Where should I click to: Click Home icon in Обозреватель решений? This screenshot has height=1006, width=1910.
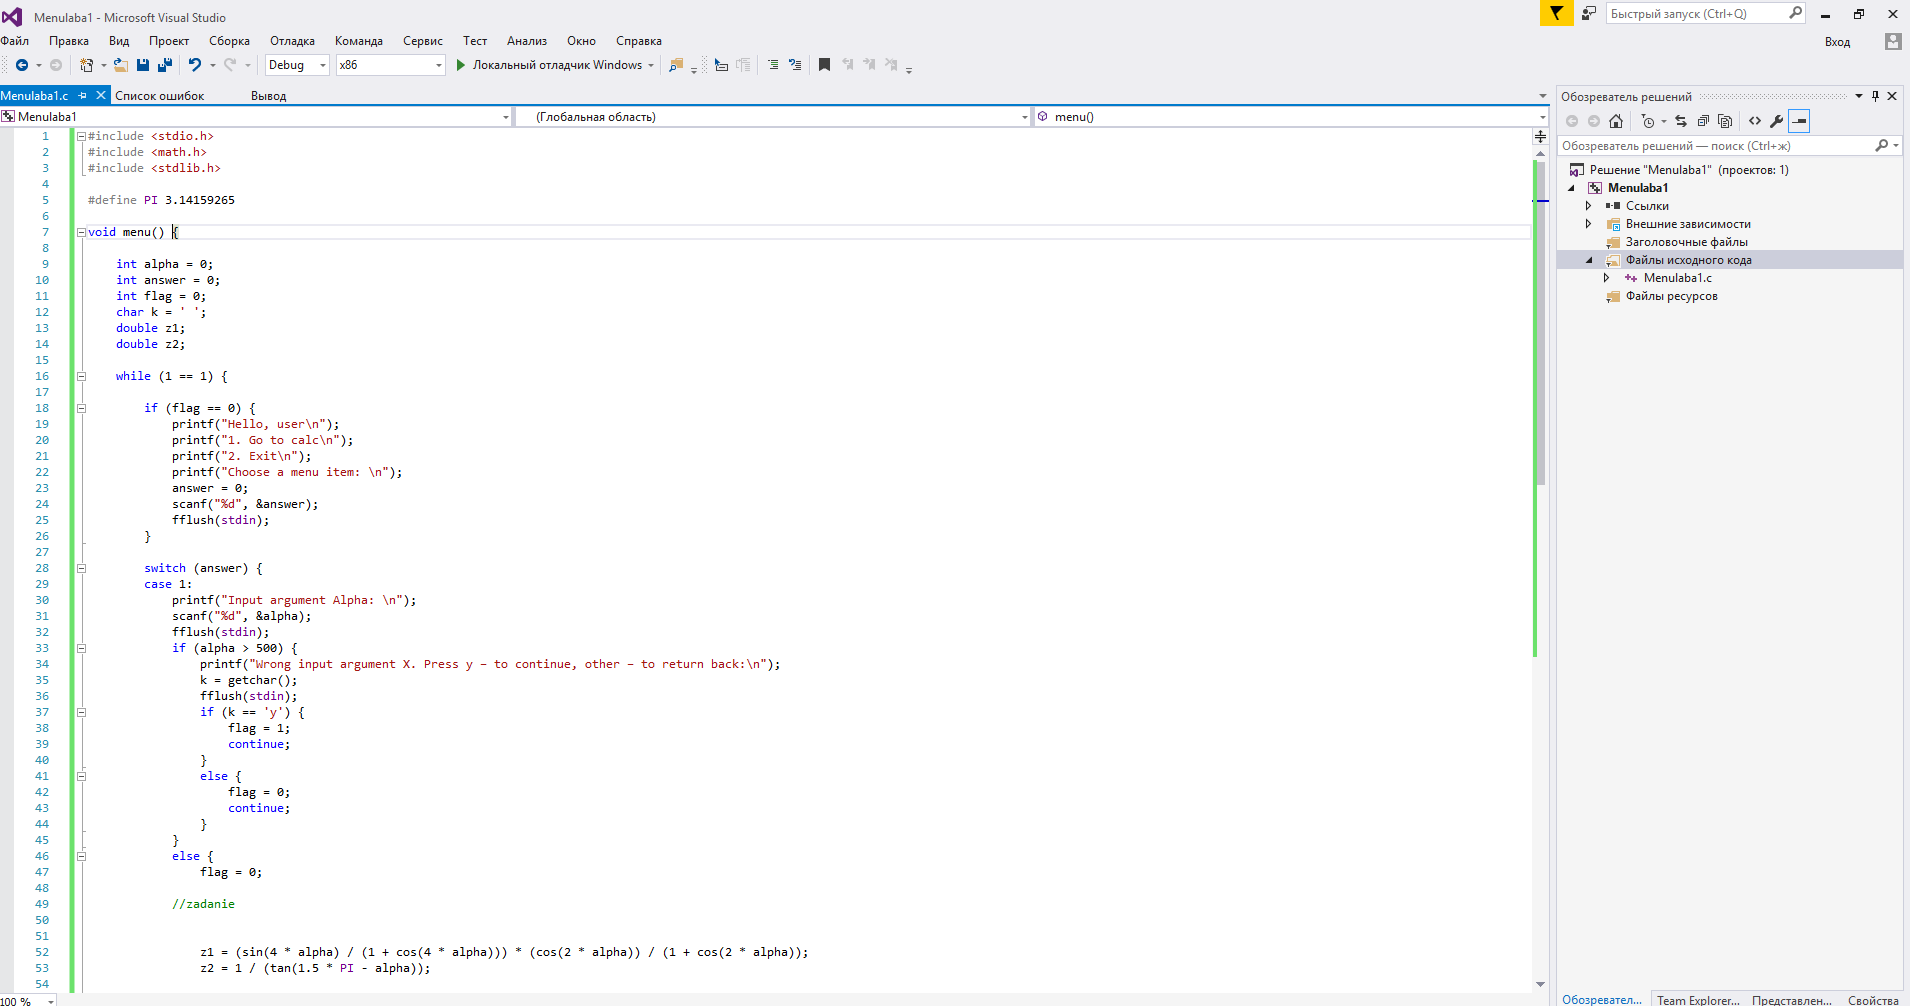(x=1616, y=121)
